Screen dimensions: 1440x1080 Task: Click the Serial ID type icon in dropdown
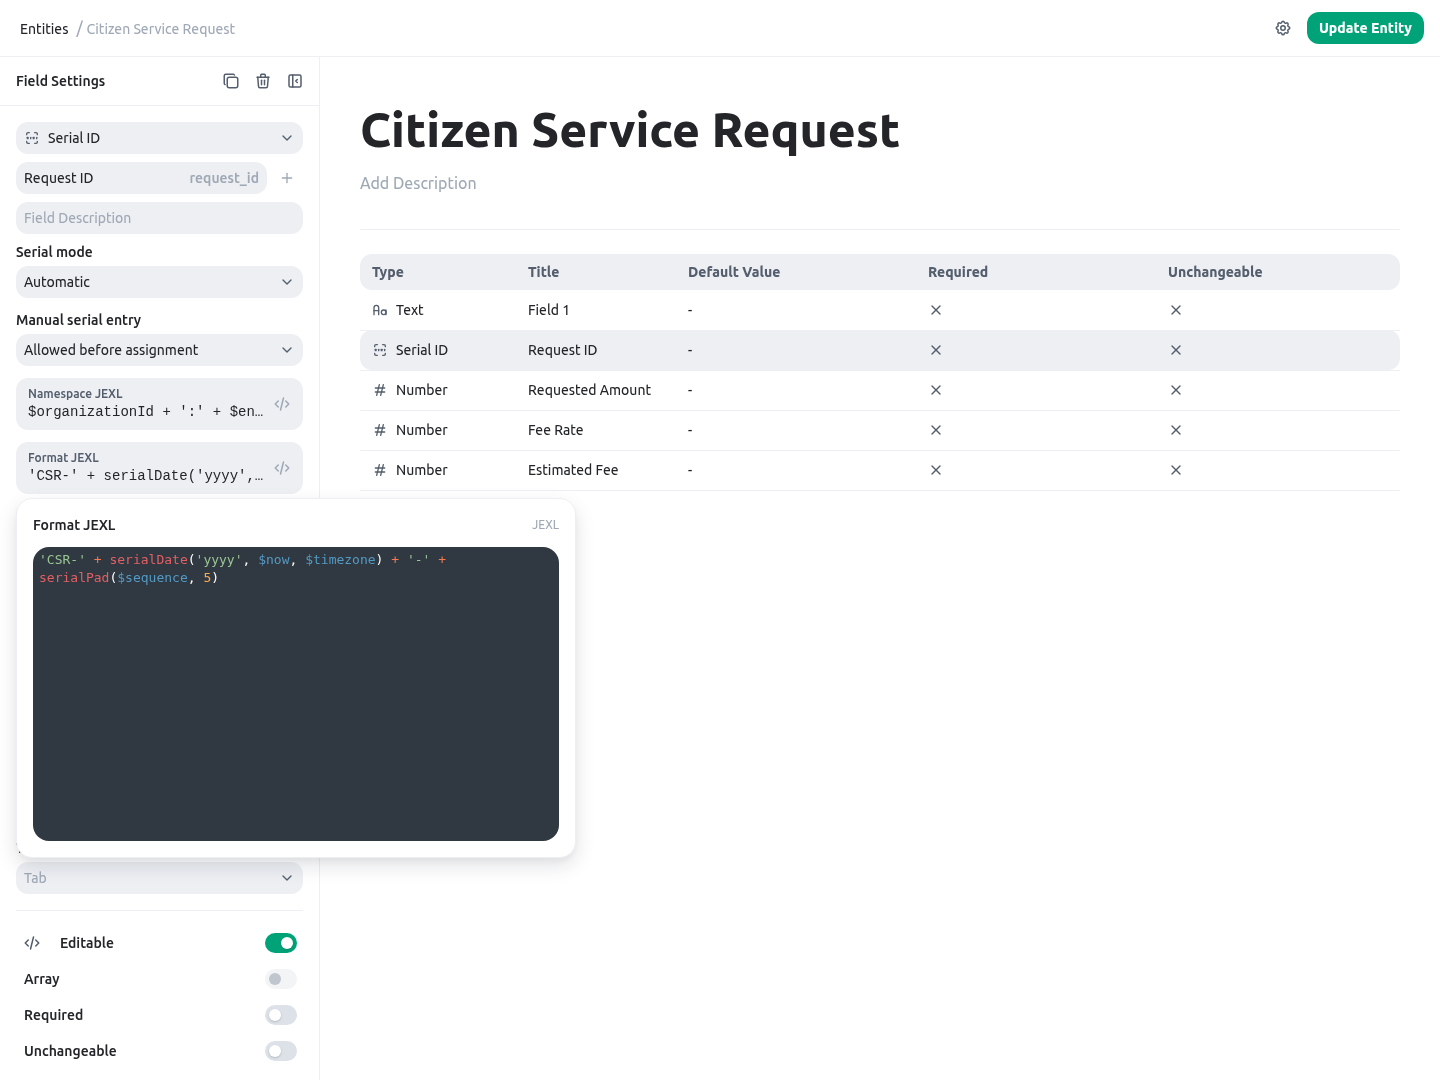click(x=32, y=138)
